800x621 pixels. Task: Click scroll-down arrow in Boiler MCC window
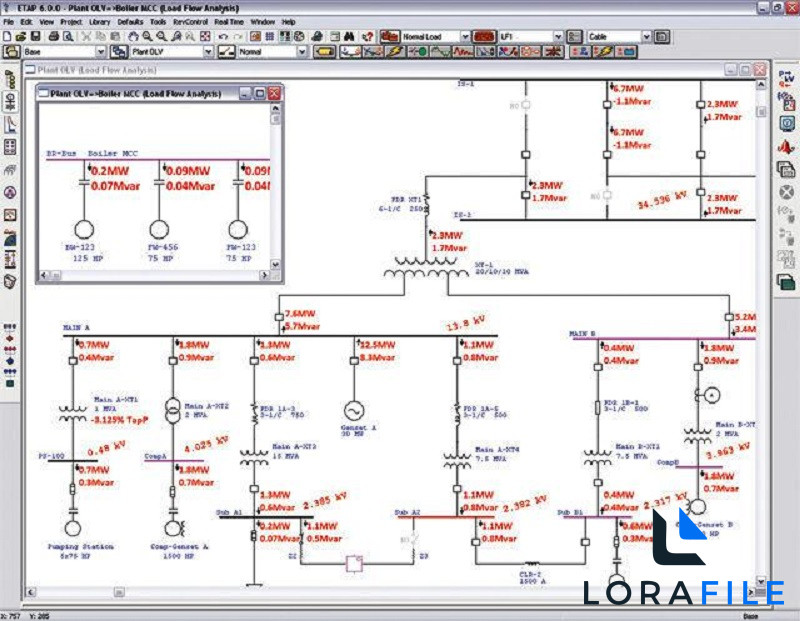(276, 264)
